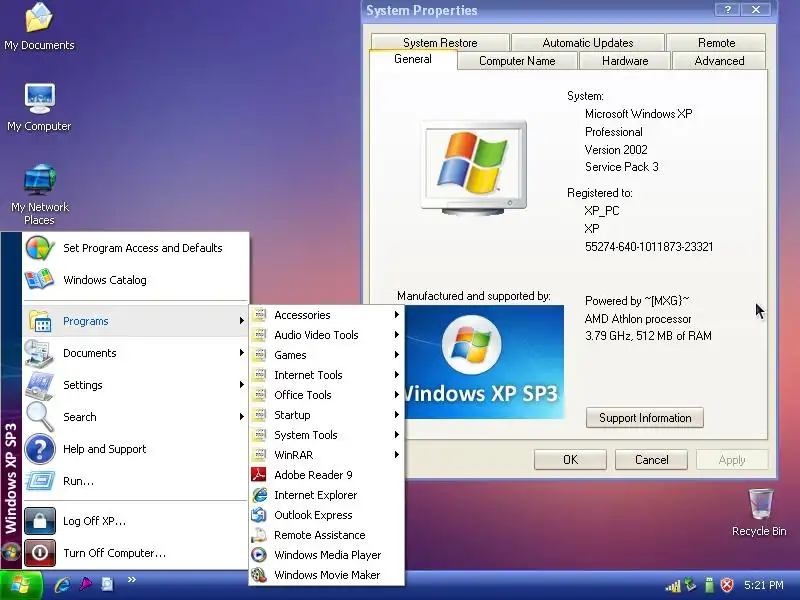Click the Start button Windows logo
This screenshot has width=800, height=600.
(20, 585)
